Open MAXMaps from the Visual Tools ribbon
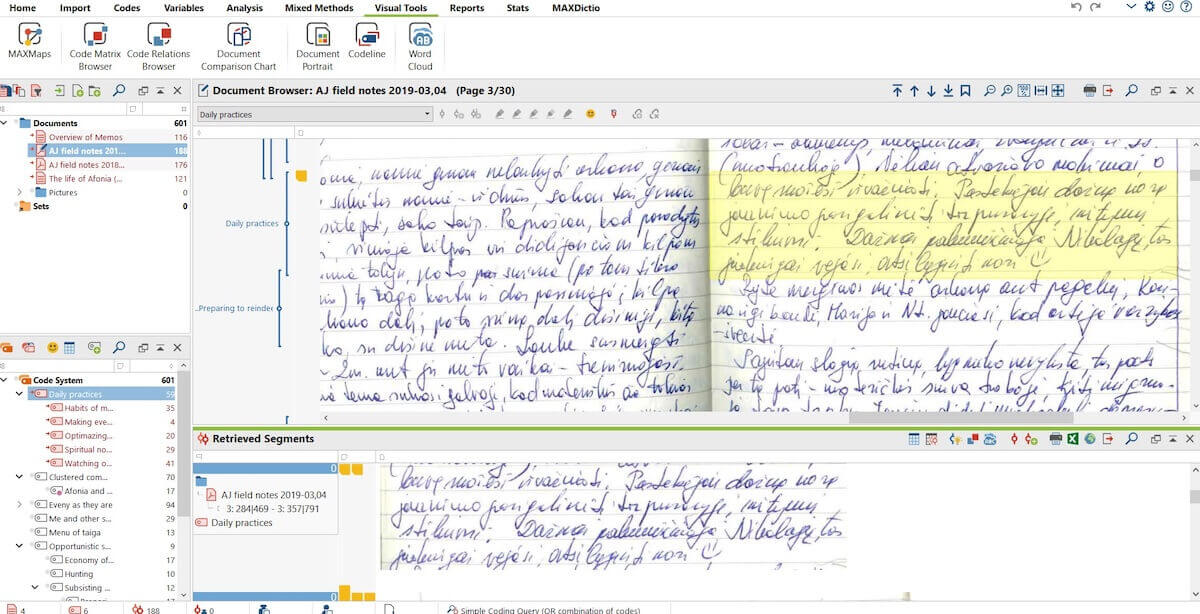 tap(29, 42)
